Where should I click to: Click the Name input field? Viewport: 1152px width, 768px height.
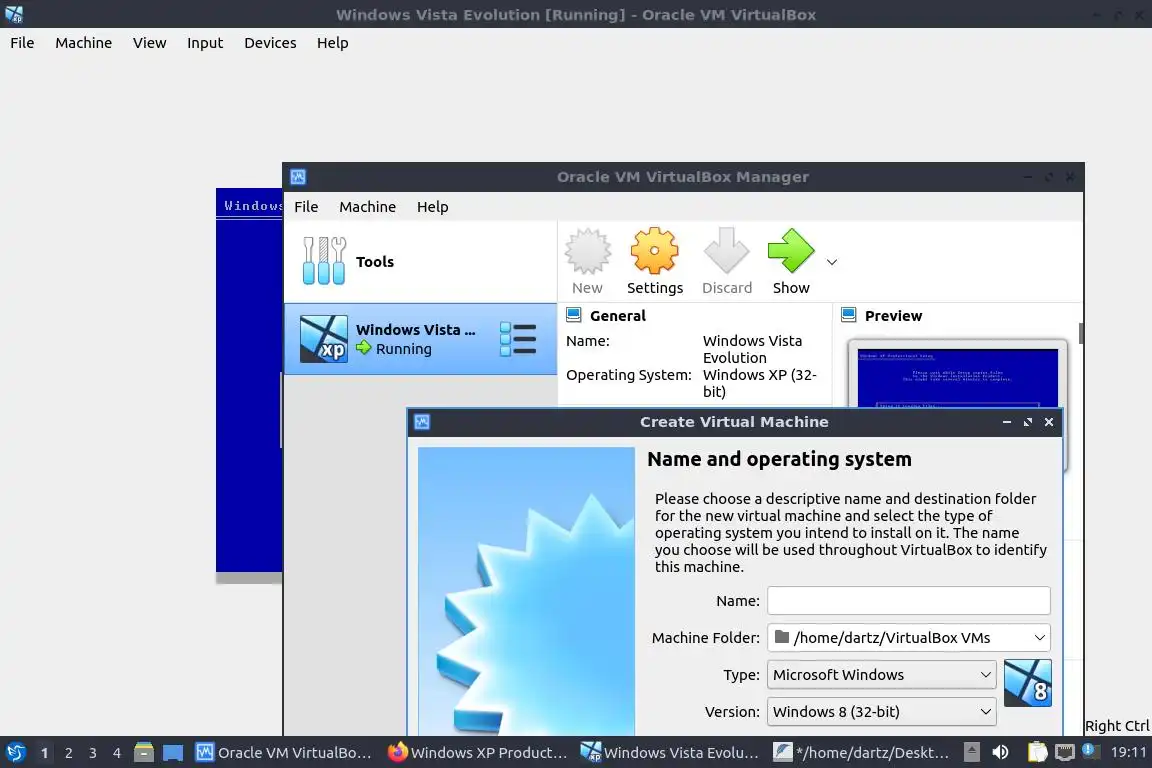click(908, 600)
